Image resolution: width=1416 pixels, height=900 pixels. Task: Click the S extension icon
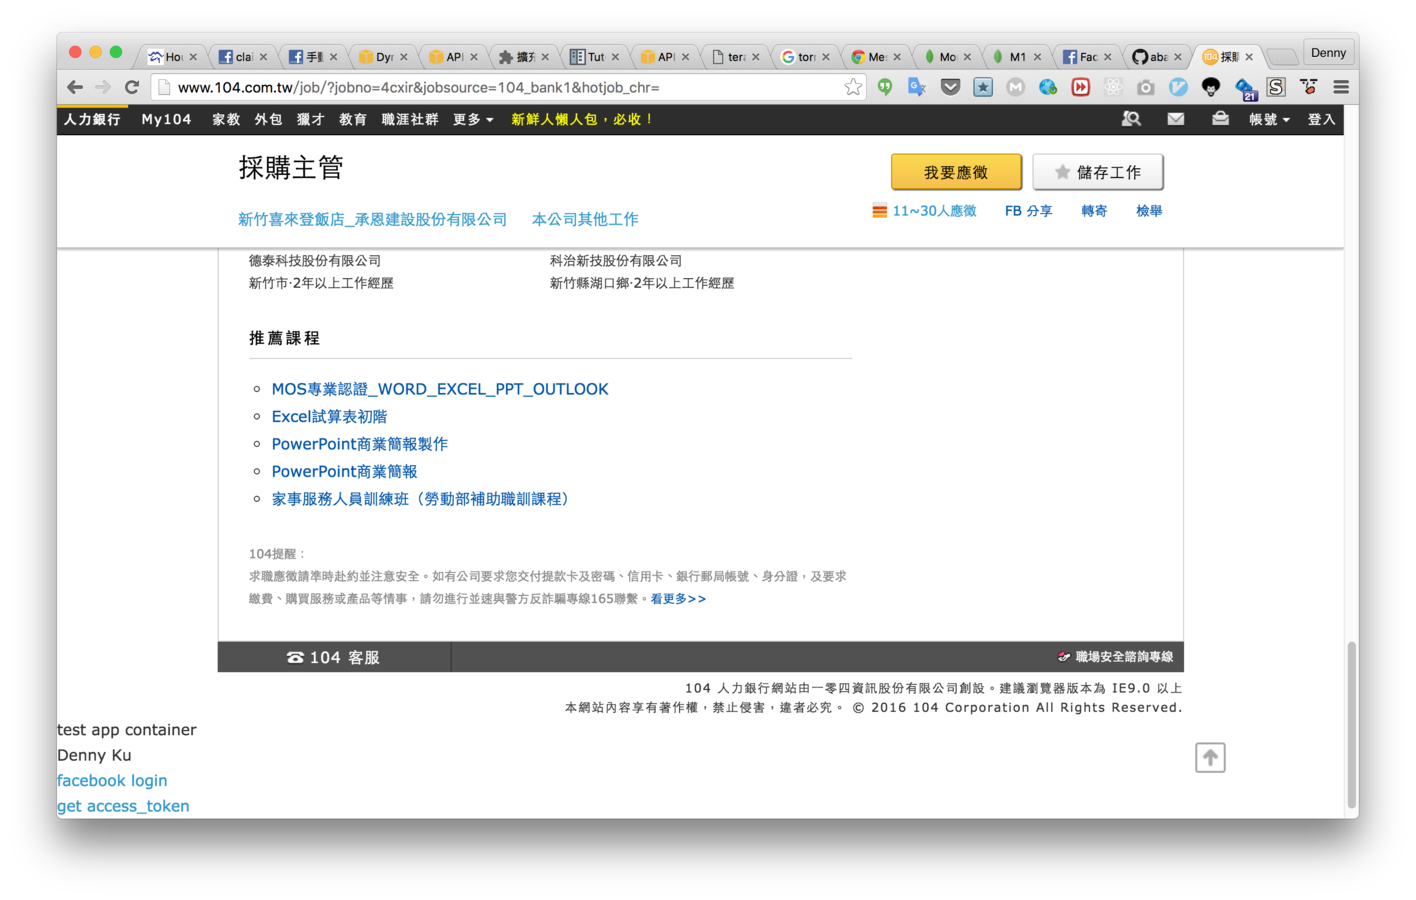[1276, 87]
